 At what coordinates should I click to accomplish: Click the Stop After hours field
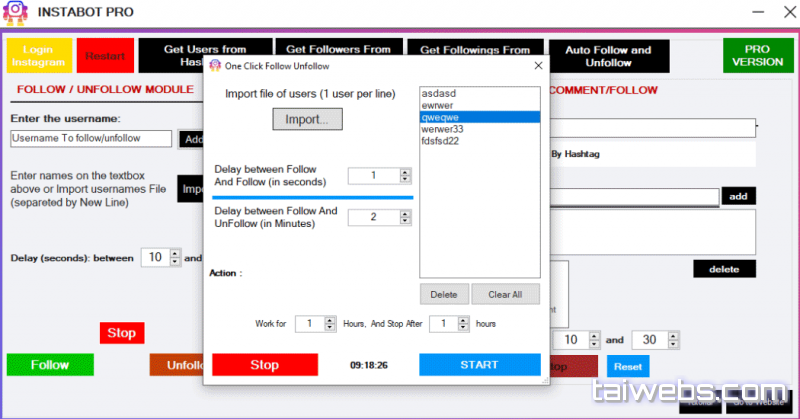[444, 324]
